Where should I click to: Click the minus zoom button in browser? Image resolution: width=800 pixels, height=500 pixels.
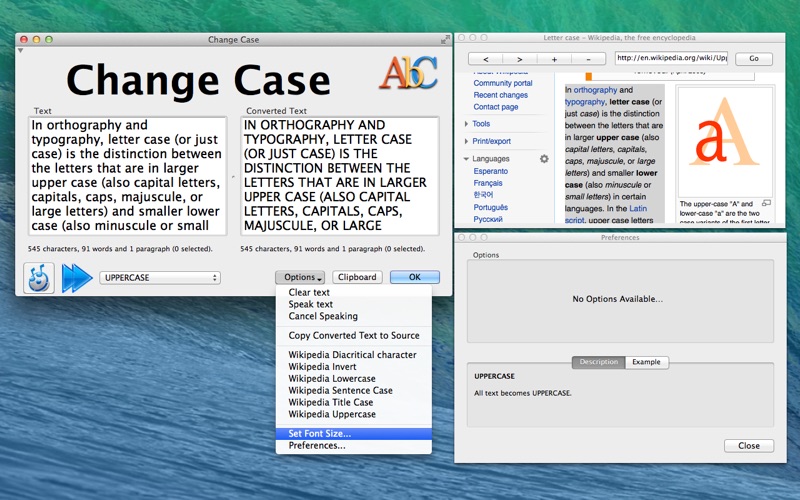(x=588, y=59)
